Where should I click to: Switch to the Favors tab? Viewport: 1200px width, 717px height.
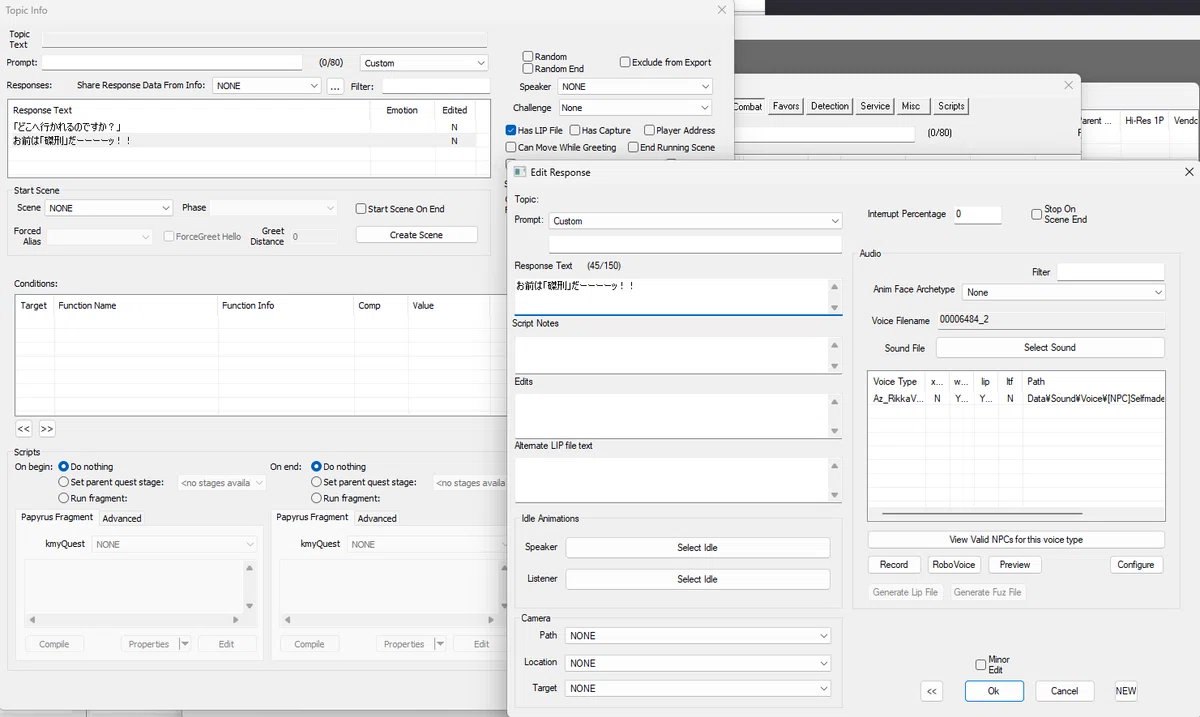pyautogui.click(x=786, y=106)
